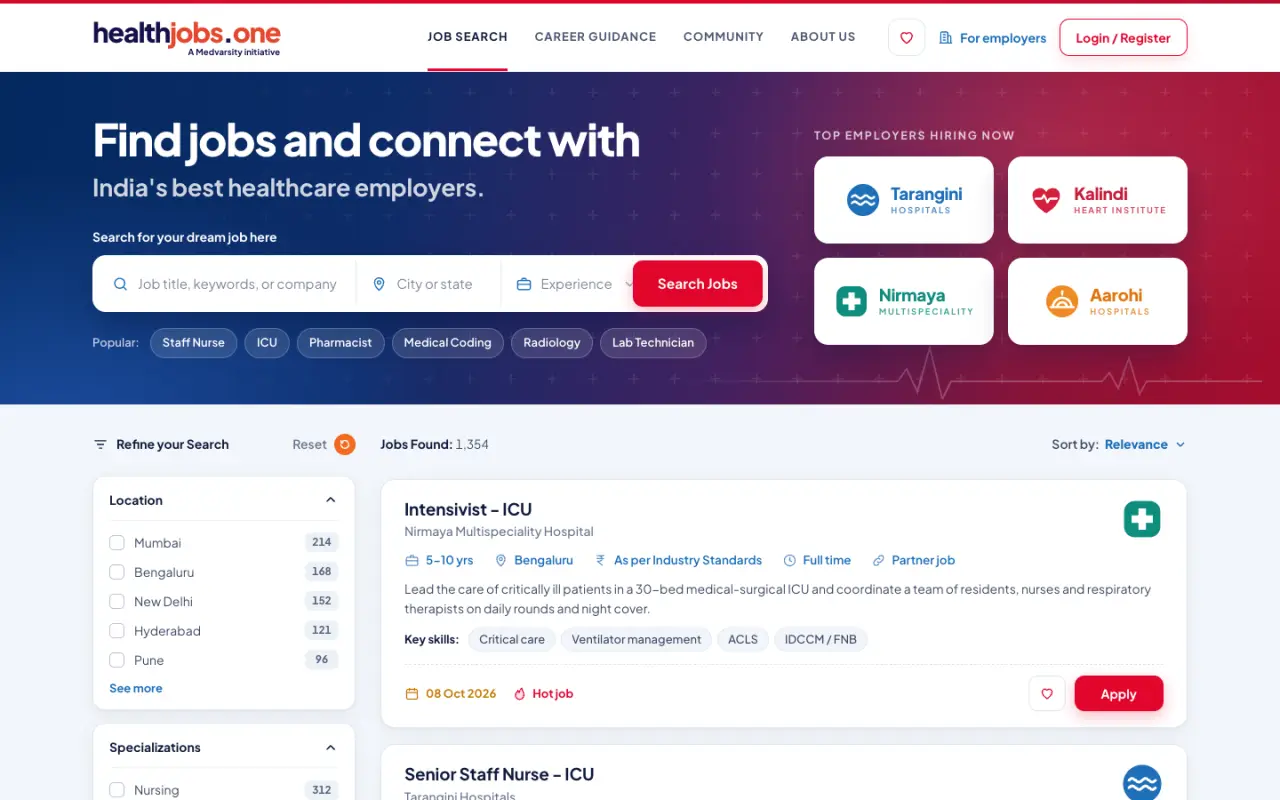
Task: Open the Community menu item
Action: 723,37
